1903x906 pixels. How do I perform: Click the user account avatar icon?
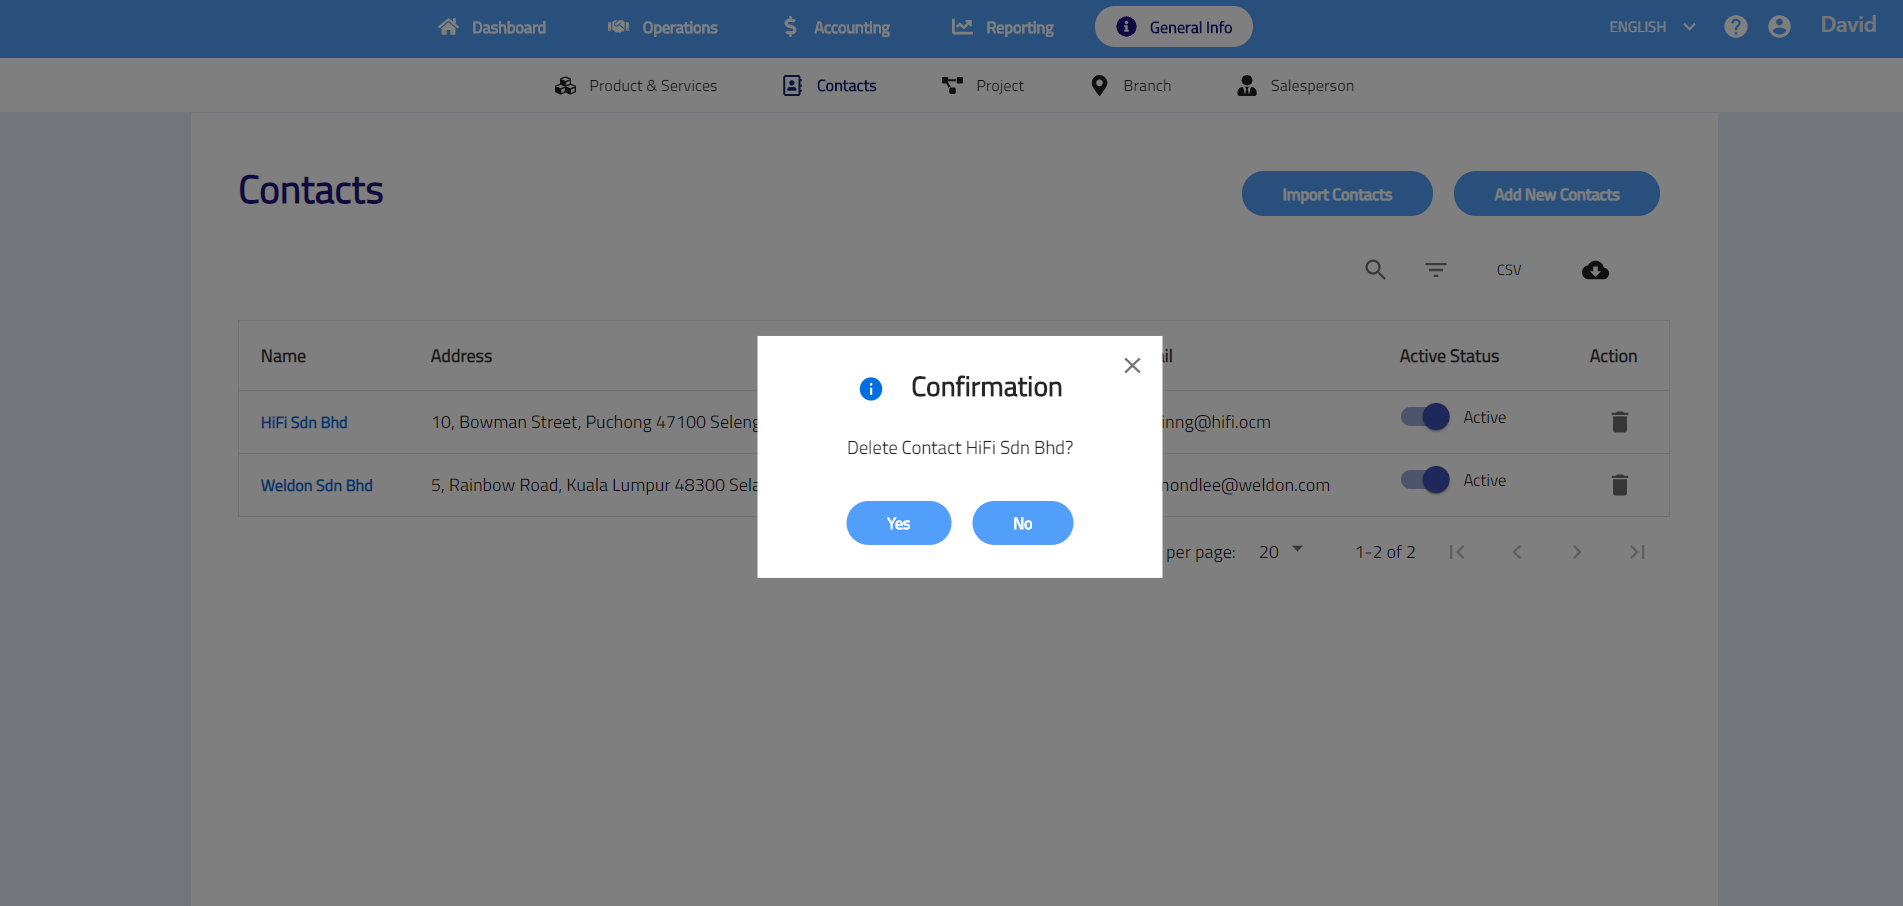[1779, 27]
